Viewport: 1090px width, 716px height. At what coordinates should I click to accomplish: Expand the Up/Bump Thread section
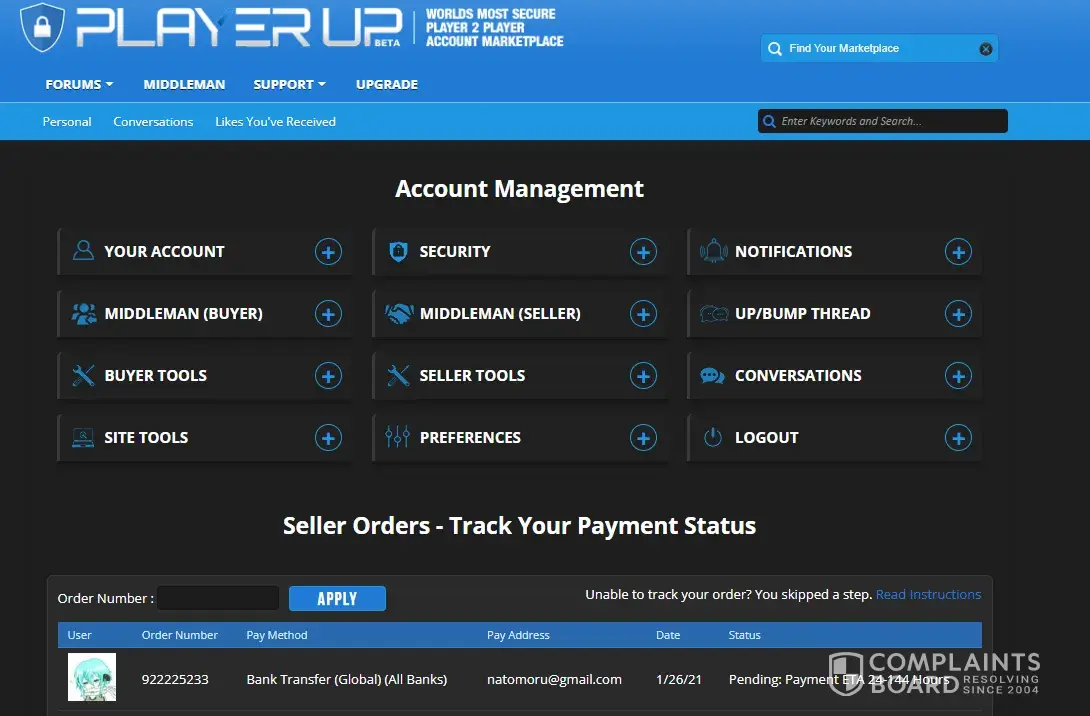(958, 314)
